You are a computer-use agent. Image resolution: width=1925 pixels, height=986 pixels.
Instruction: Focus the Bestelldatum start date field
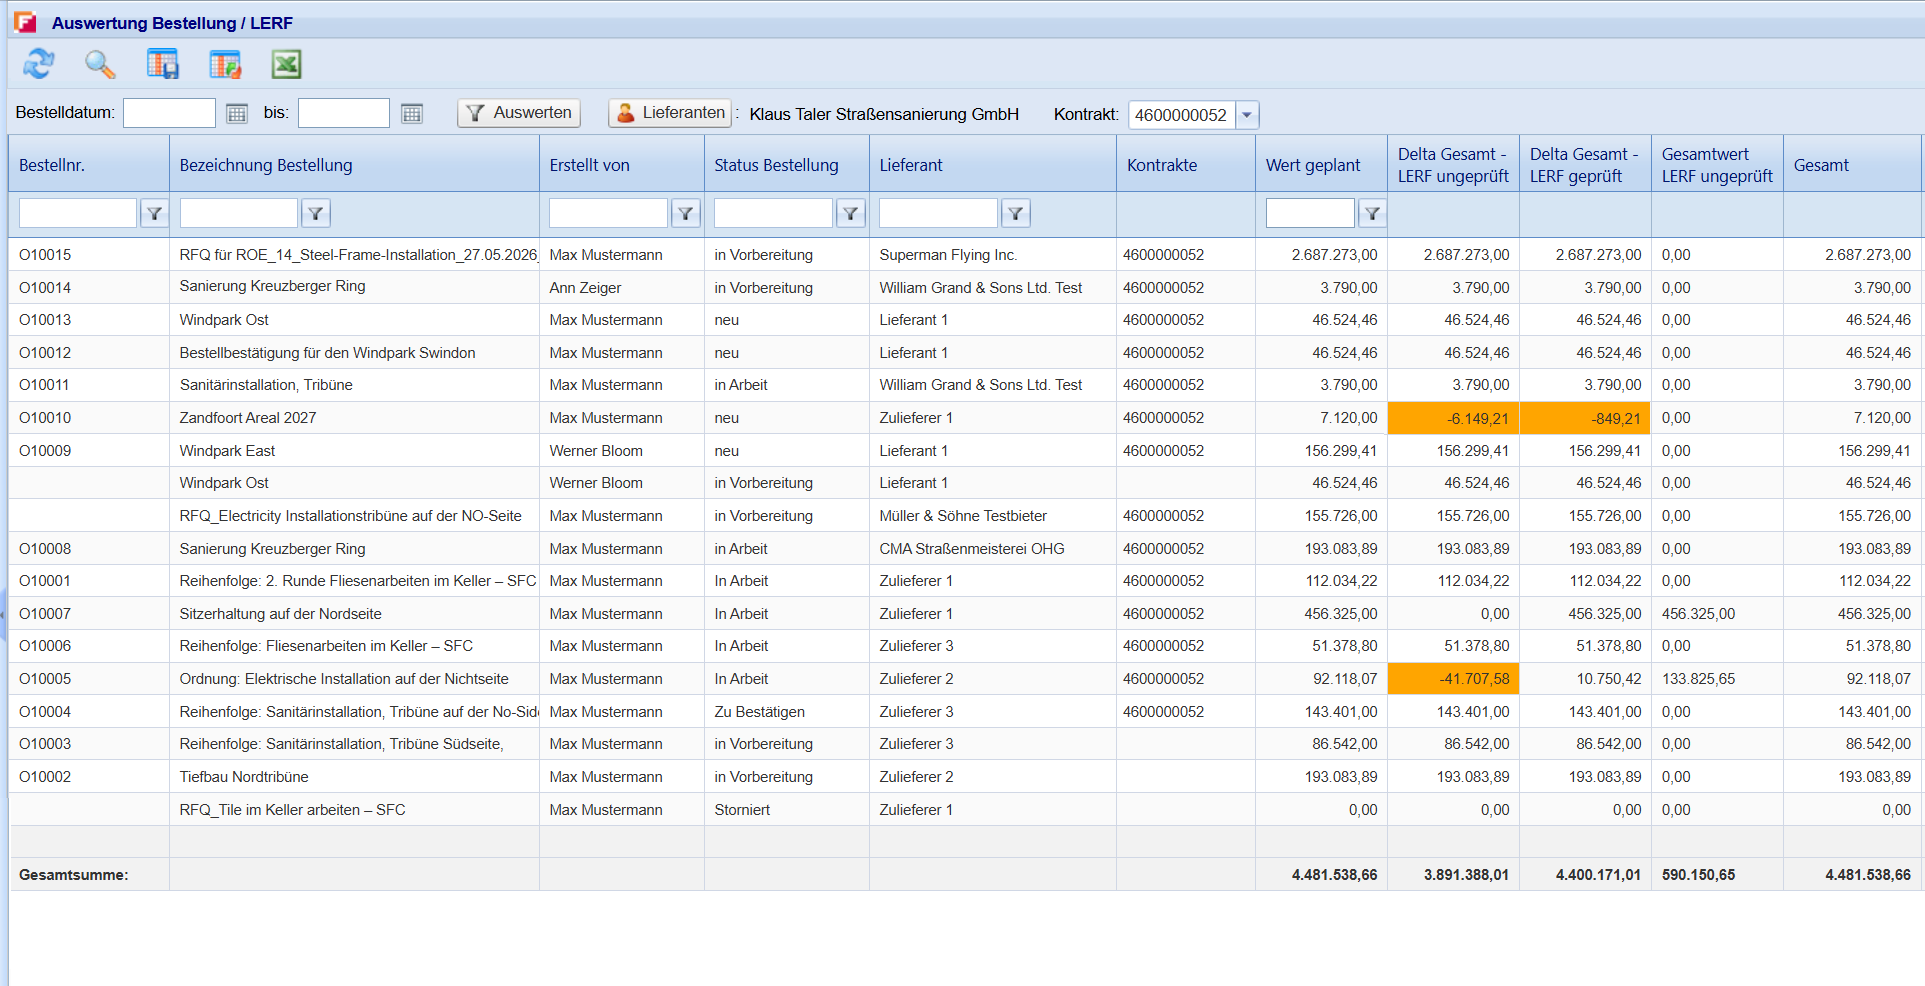coord(169,113)
